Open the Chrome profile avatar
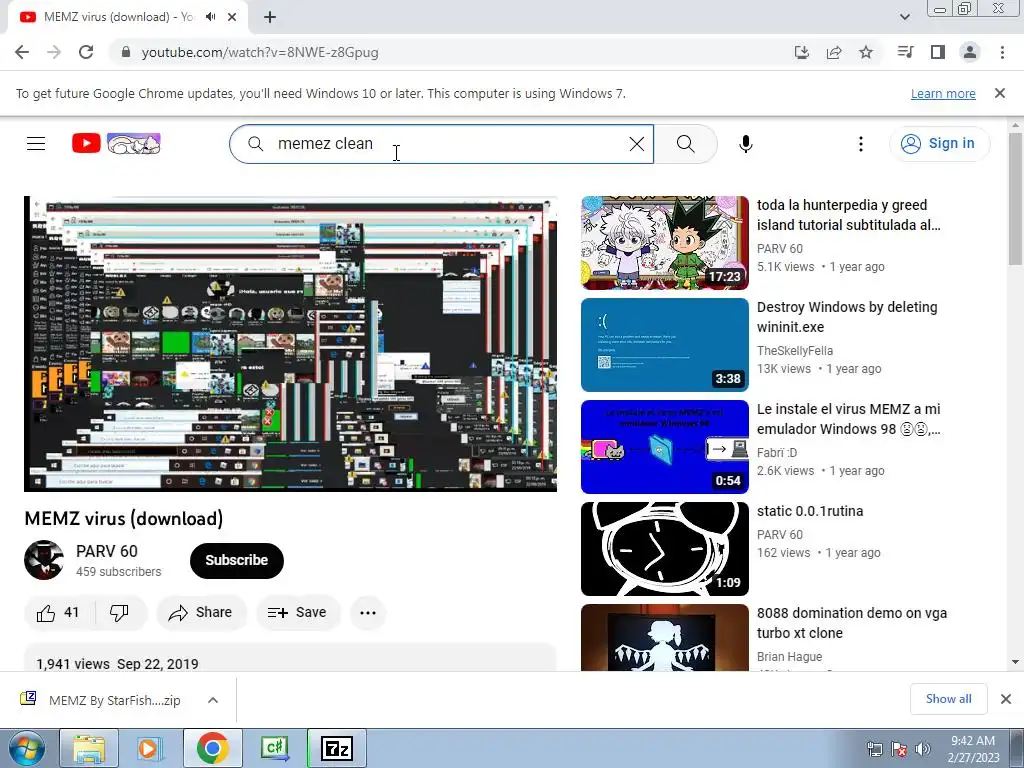Image resolution: width=1024 pixels, height=768 pixels. (970, 52)
